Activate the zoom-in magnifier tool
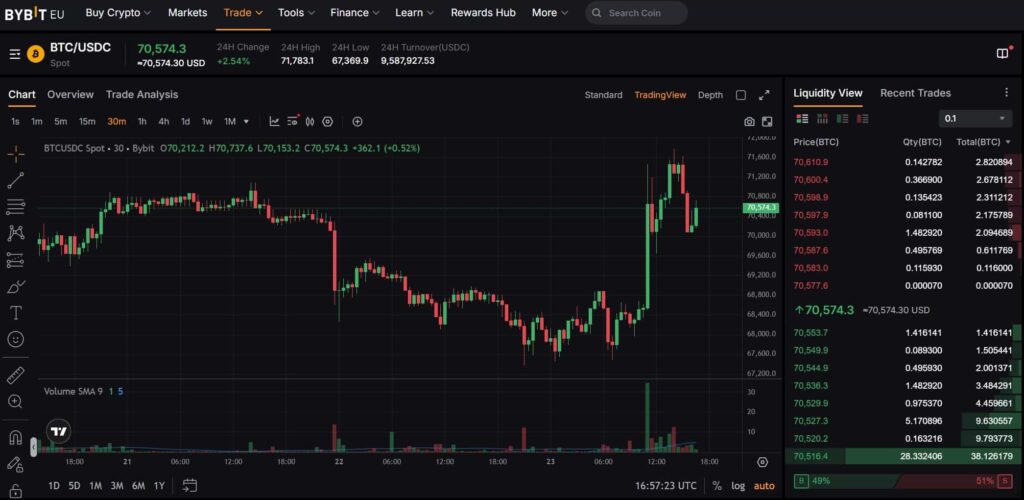 [16, 401]
